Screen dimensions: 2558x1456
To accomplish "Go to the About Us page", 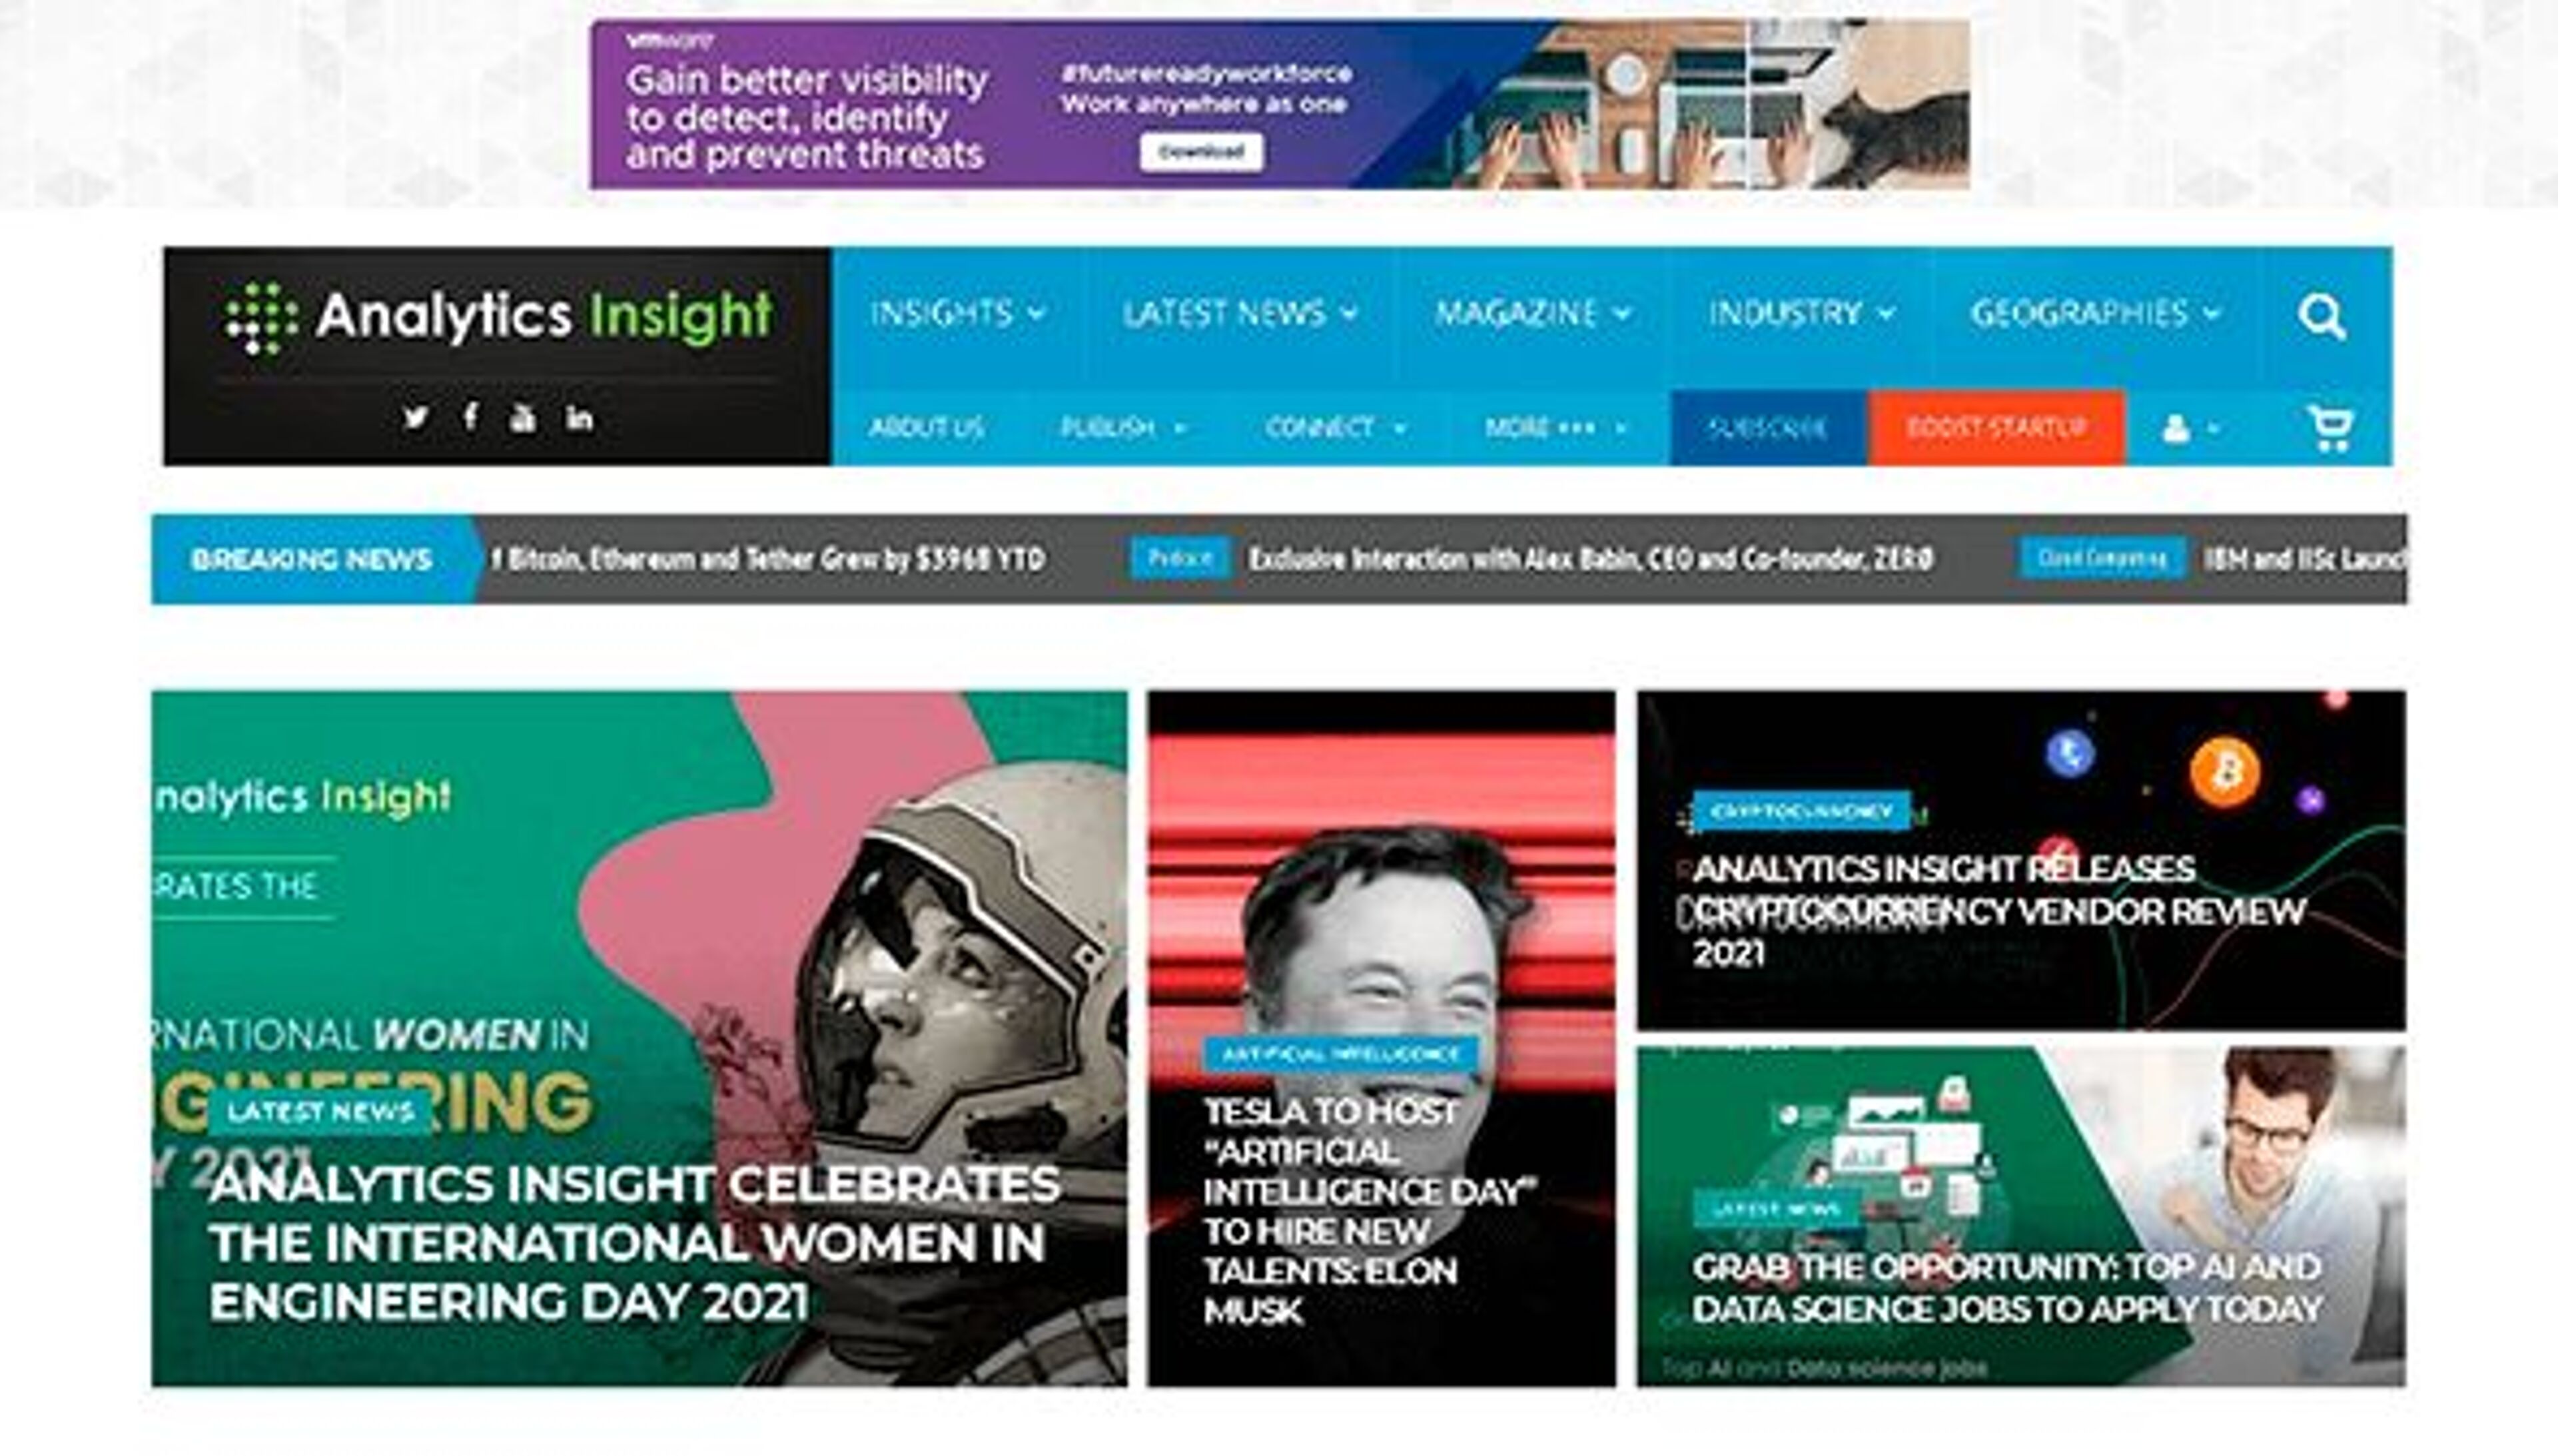I will 926,428.
